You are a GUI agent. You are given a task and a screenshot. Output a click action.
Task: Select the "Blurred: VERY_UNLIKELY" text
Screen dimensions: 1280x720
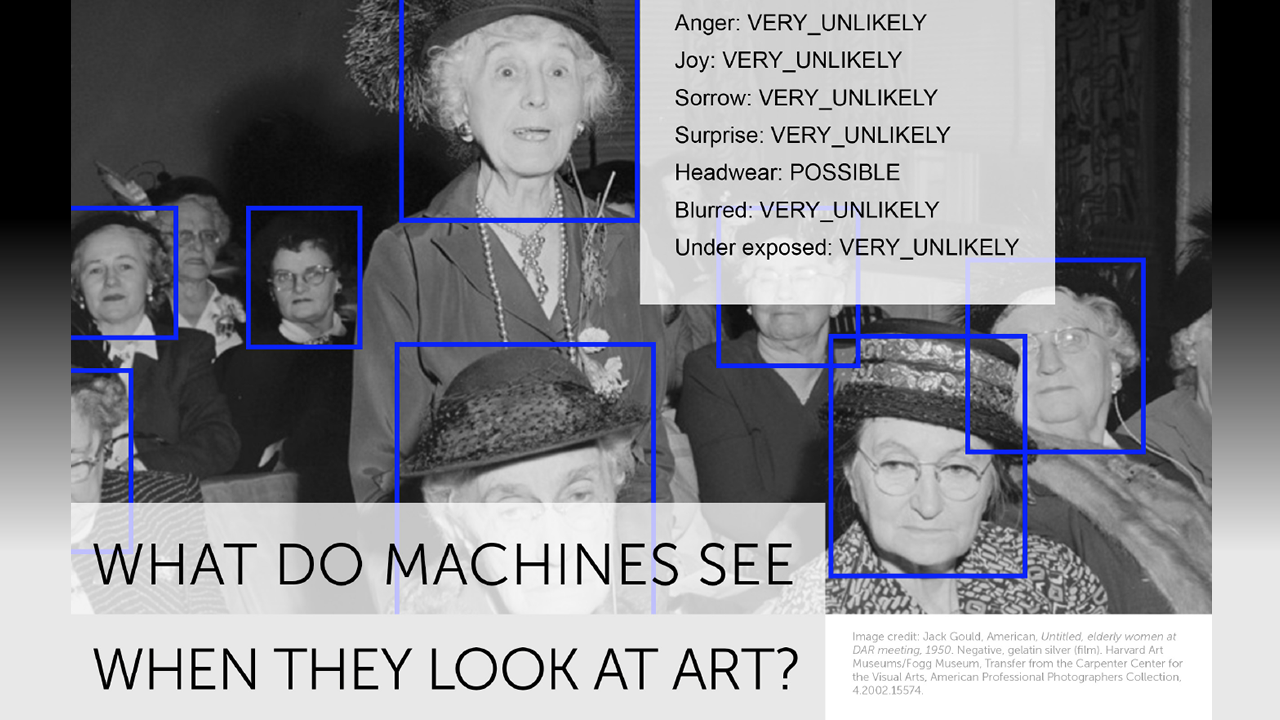pos(807,210)
